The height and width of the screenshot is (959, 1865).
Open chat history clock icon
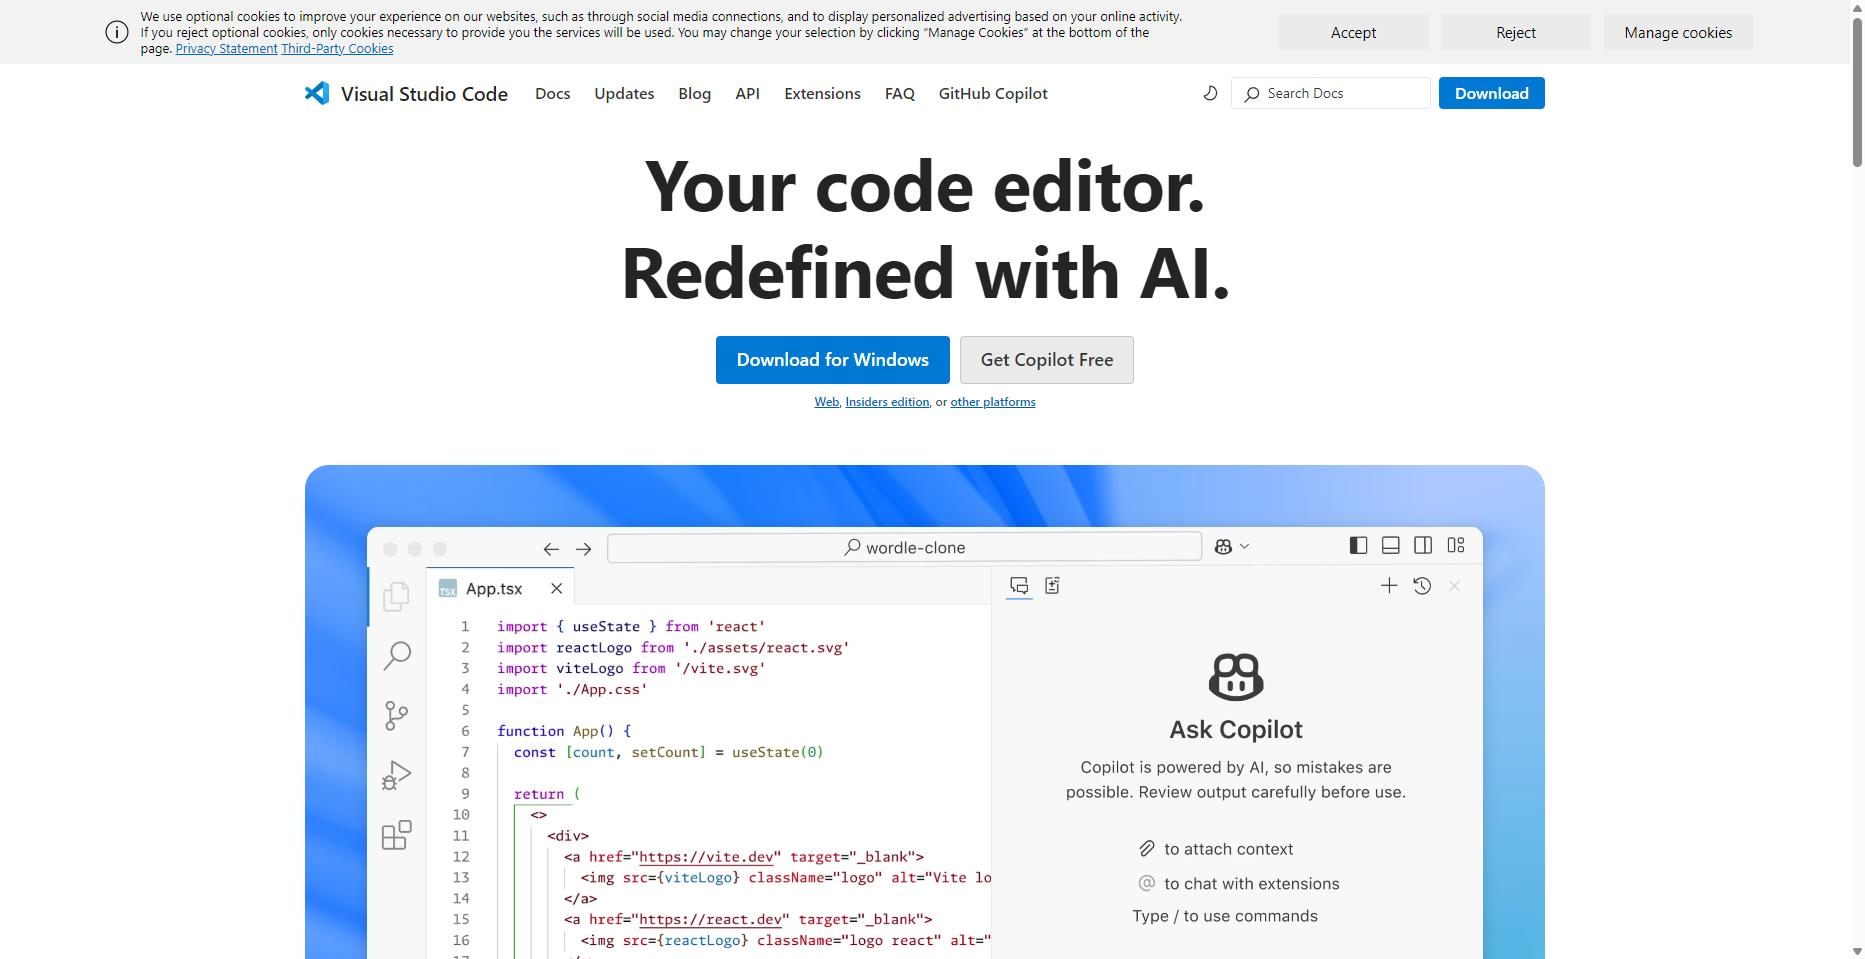tap(1422, 586)
